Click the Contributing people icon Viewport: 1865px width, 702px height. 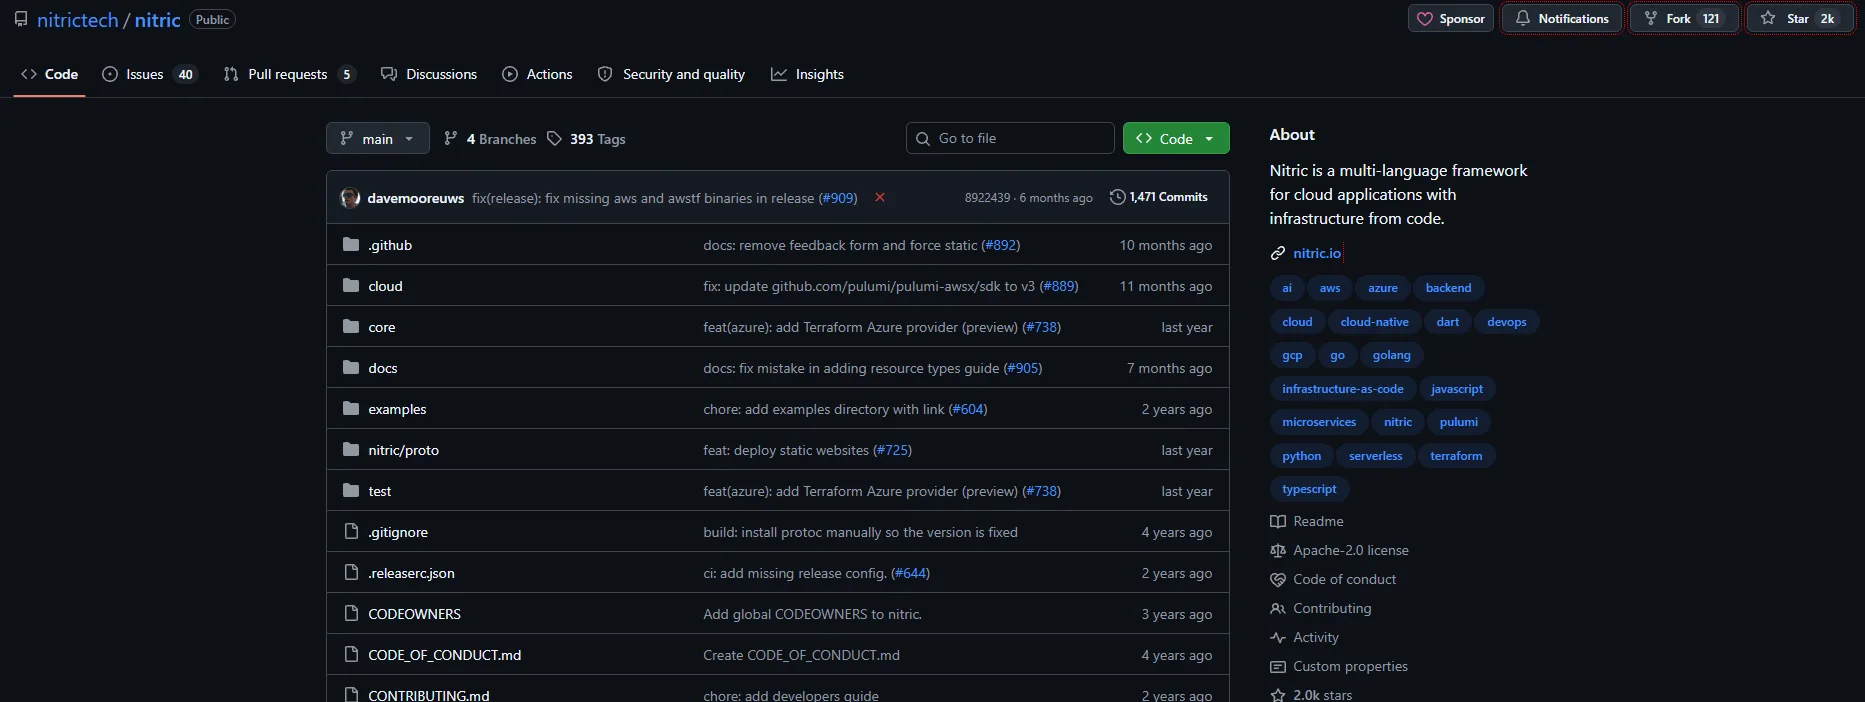tap(1277, 608)
